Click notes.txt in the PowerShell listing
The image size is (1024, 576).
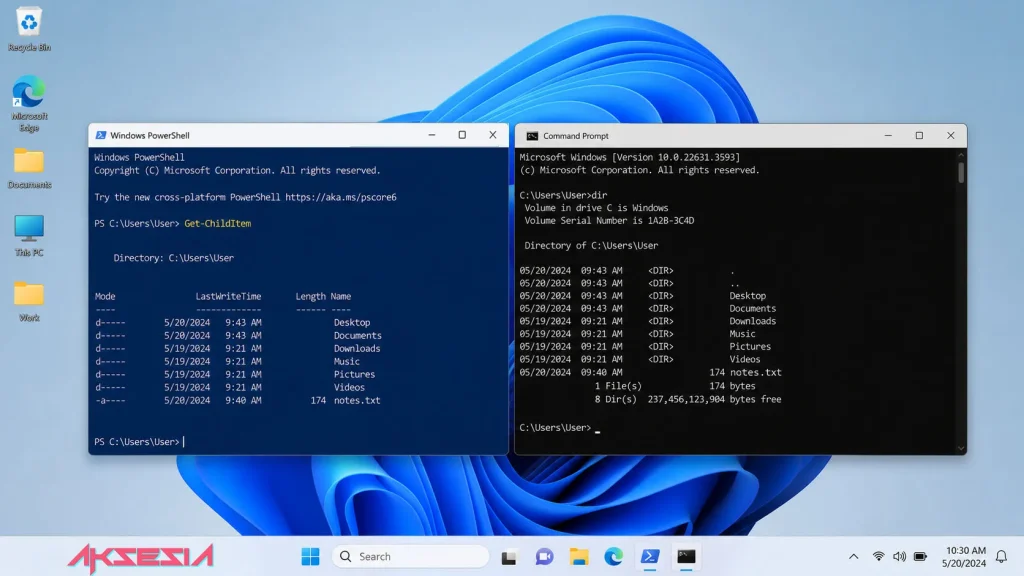tap(357, 400)
